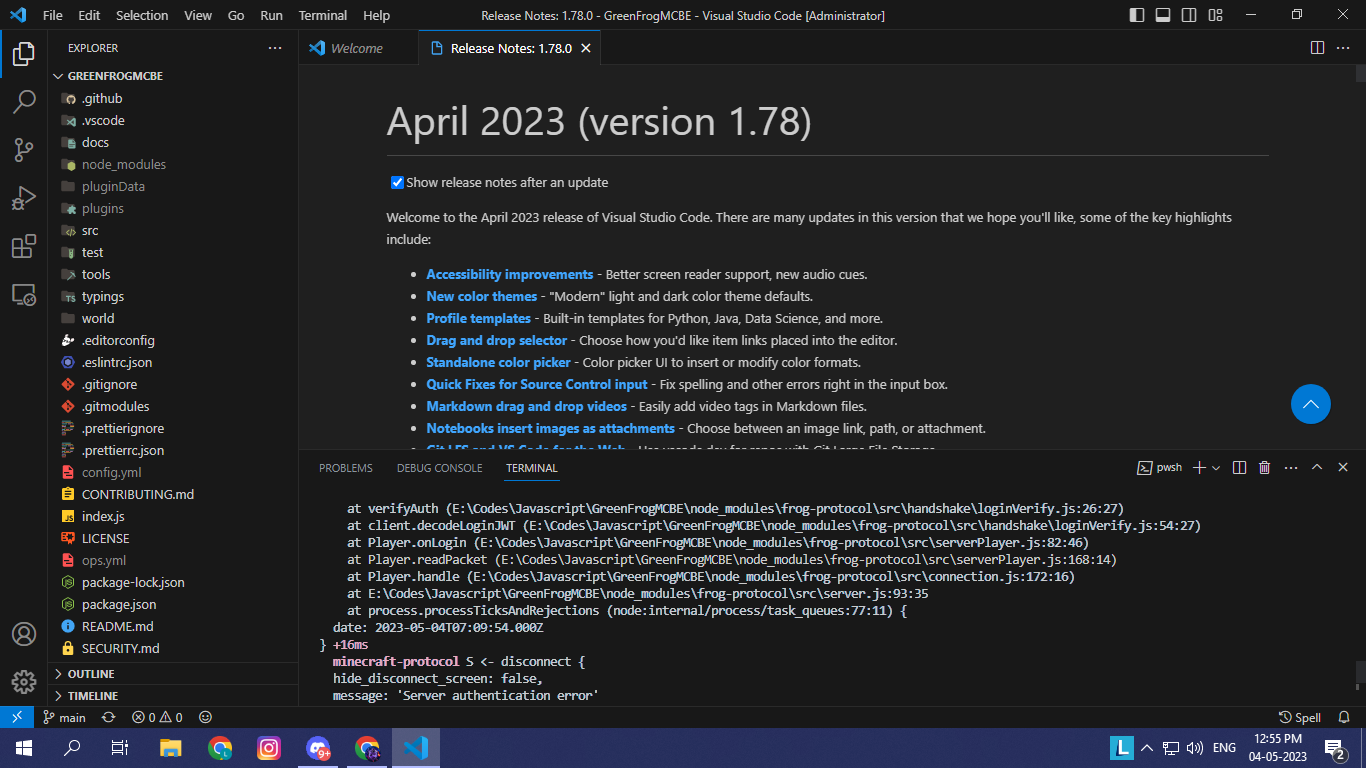Launch Google Chrome from the taskbar
This screenshot has width=1366, height=768.
pos(219,747)
